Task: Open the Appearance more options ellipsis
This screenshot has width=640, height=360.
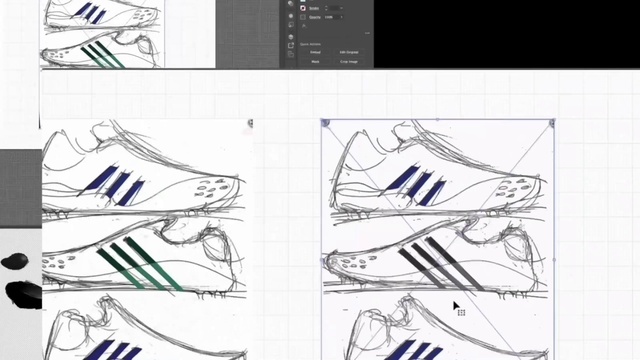Action: click(367, 33)
